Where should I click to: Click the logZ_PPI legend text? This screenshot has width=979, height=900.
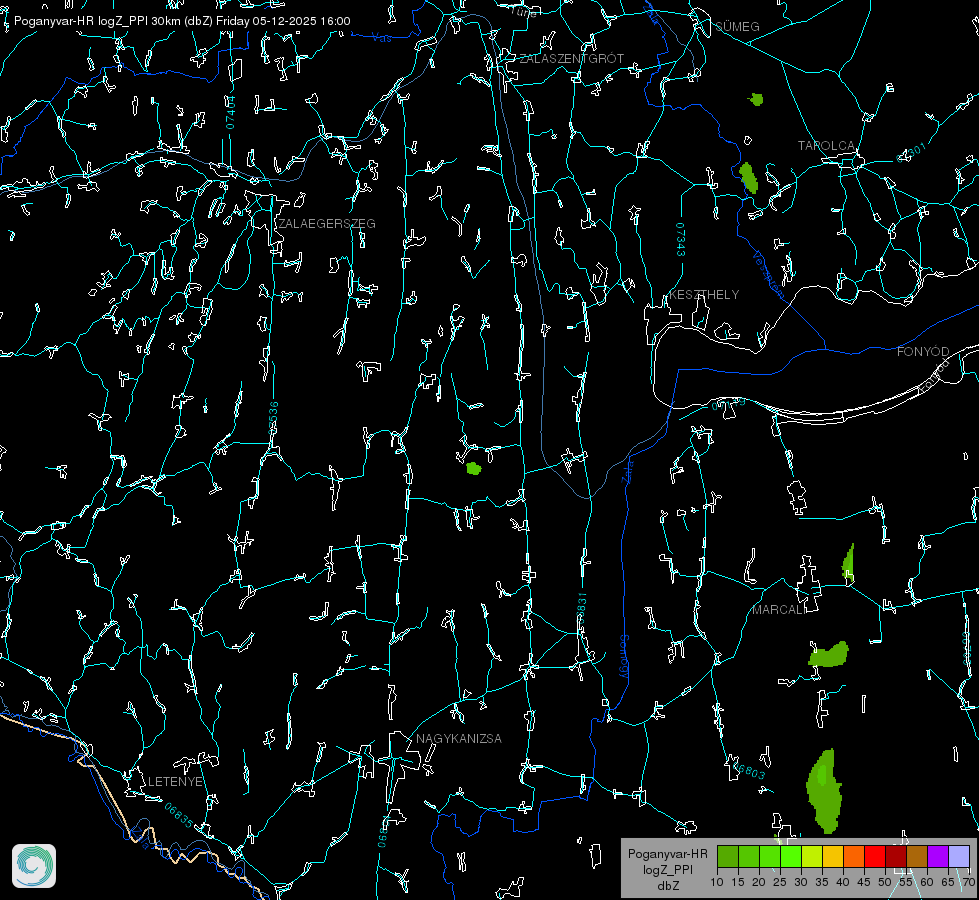coord(667,869)
